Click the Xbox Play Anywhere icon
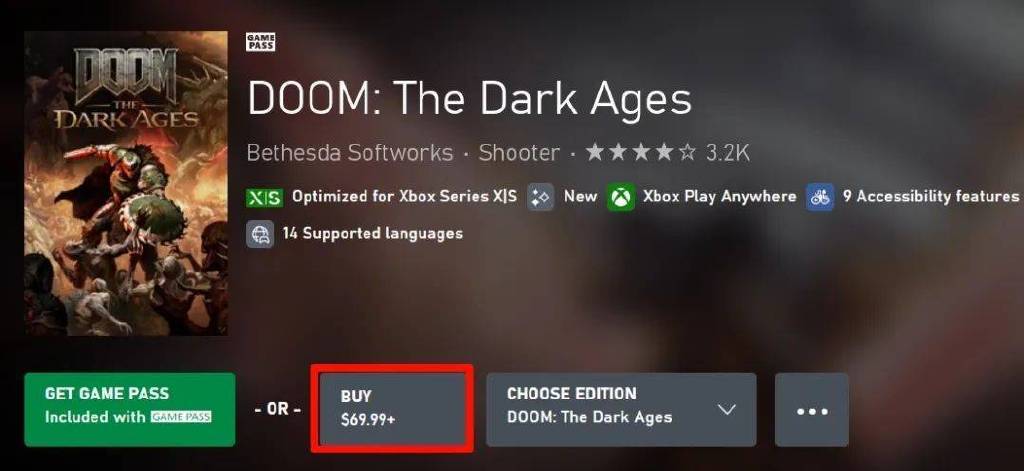 tap(621, 197)
